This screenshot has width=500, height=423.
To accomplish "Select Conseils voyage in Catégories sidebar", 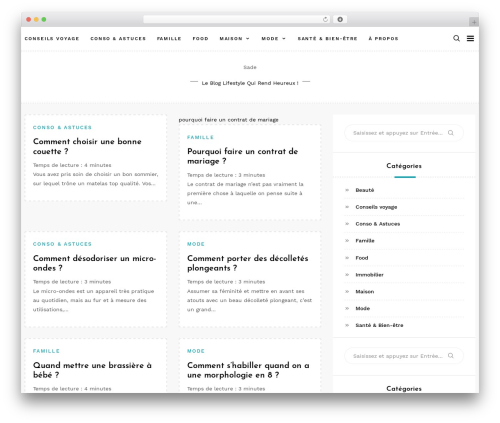I will pos(376,207).
